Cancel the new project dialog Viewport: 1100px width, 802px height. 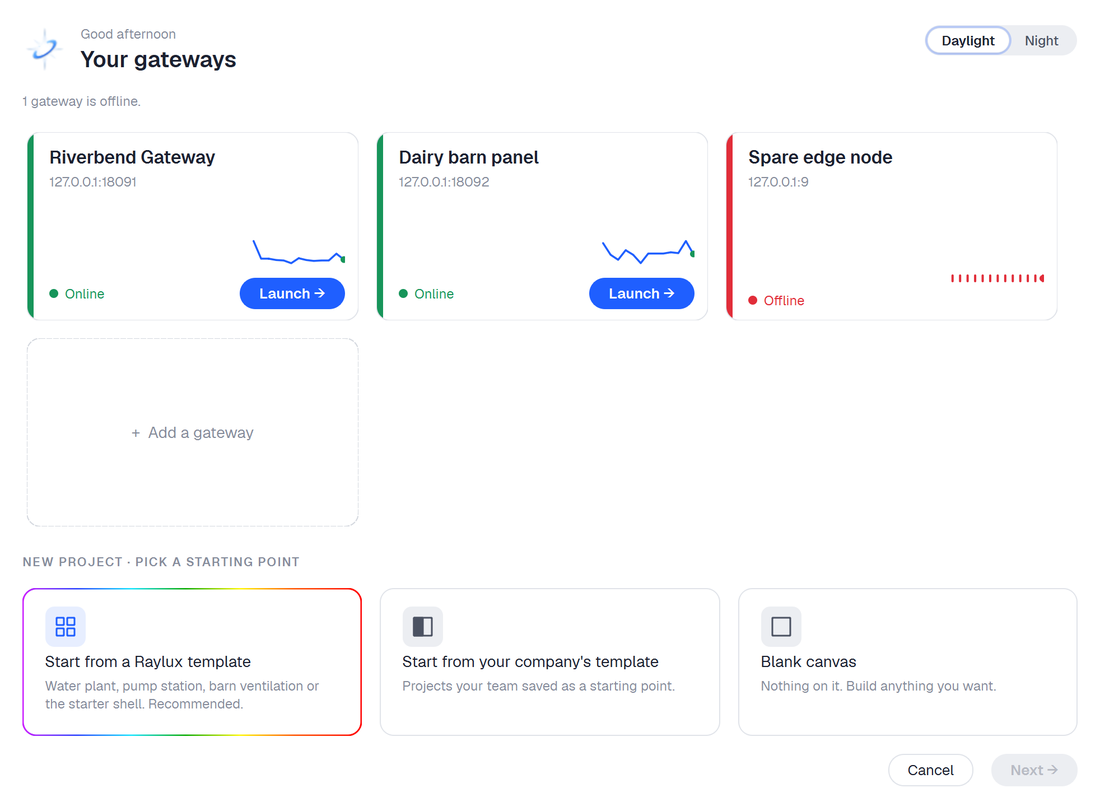coord(930,770)
